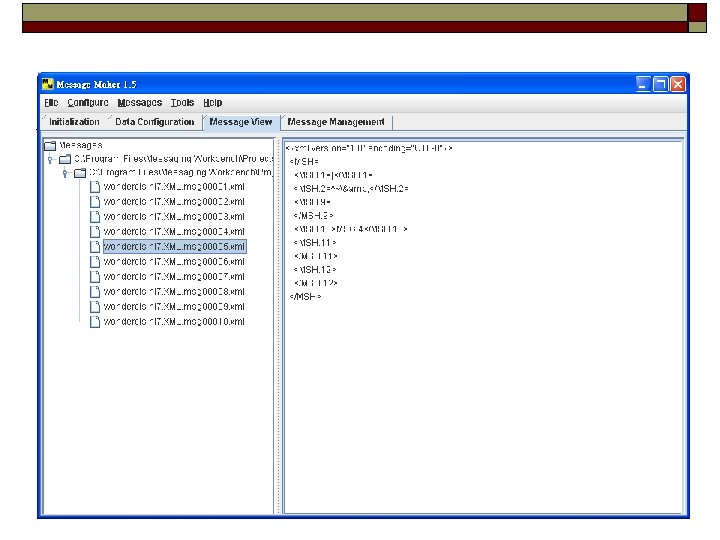720x540 pixels.
Task: Click document icon of msg00008.xml
Action: (95, 292)
